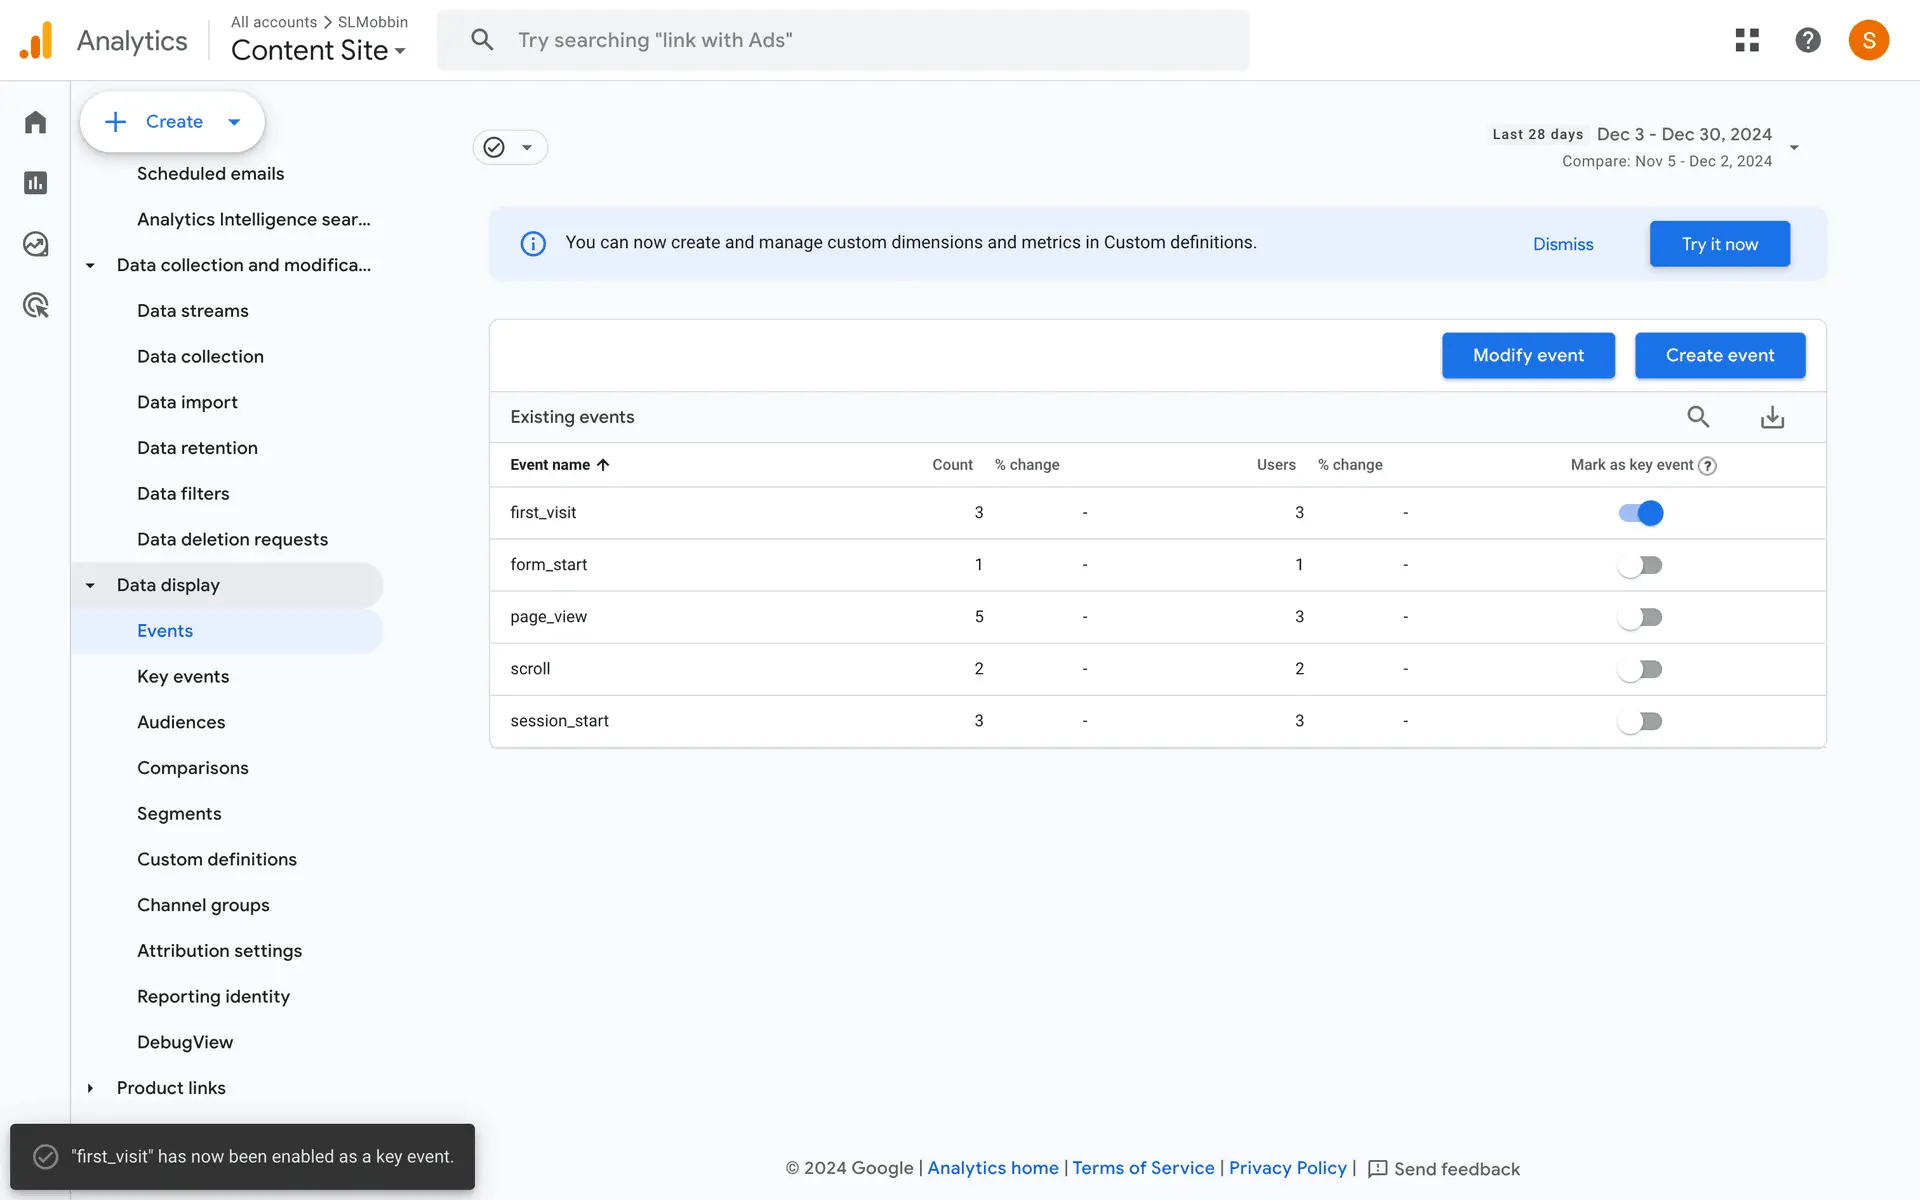The width and height of the screenshot is (1920, 1200).
Task: Open the Advertising icon in left rail
Action: point(36,305)
